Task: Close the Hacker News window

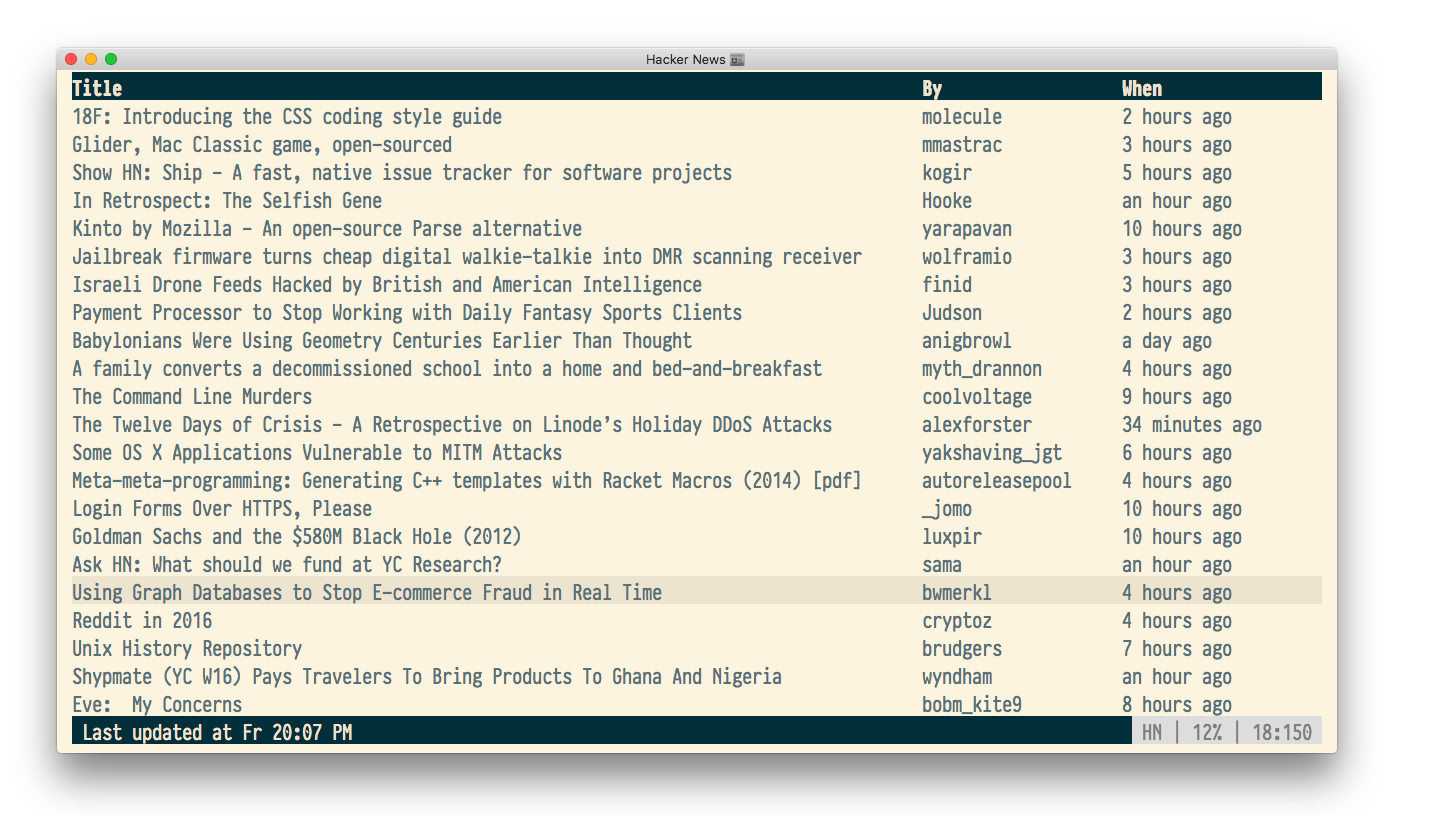Action: pos(71,60)
